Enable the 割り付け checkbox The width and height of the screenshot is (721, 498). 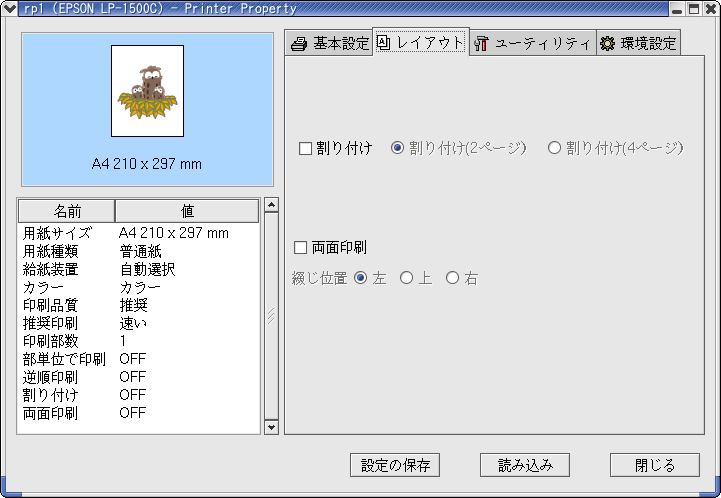[x=306, y=148]
